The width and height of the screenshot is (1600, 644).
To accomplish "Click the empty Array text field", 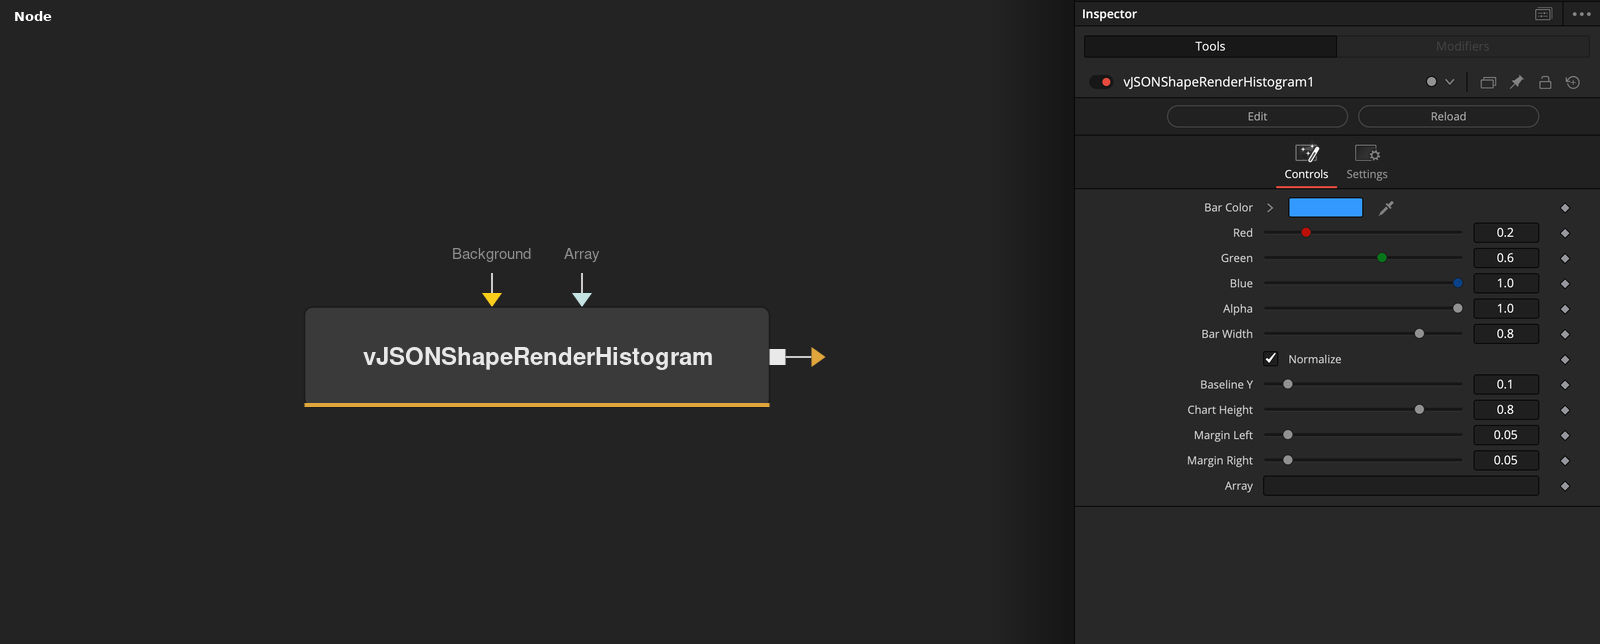I will tap(1401, 486).
